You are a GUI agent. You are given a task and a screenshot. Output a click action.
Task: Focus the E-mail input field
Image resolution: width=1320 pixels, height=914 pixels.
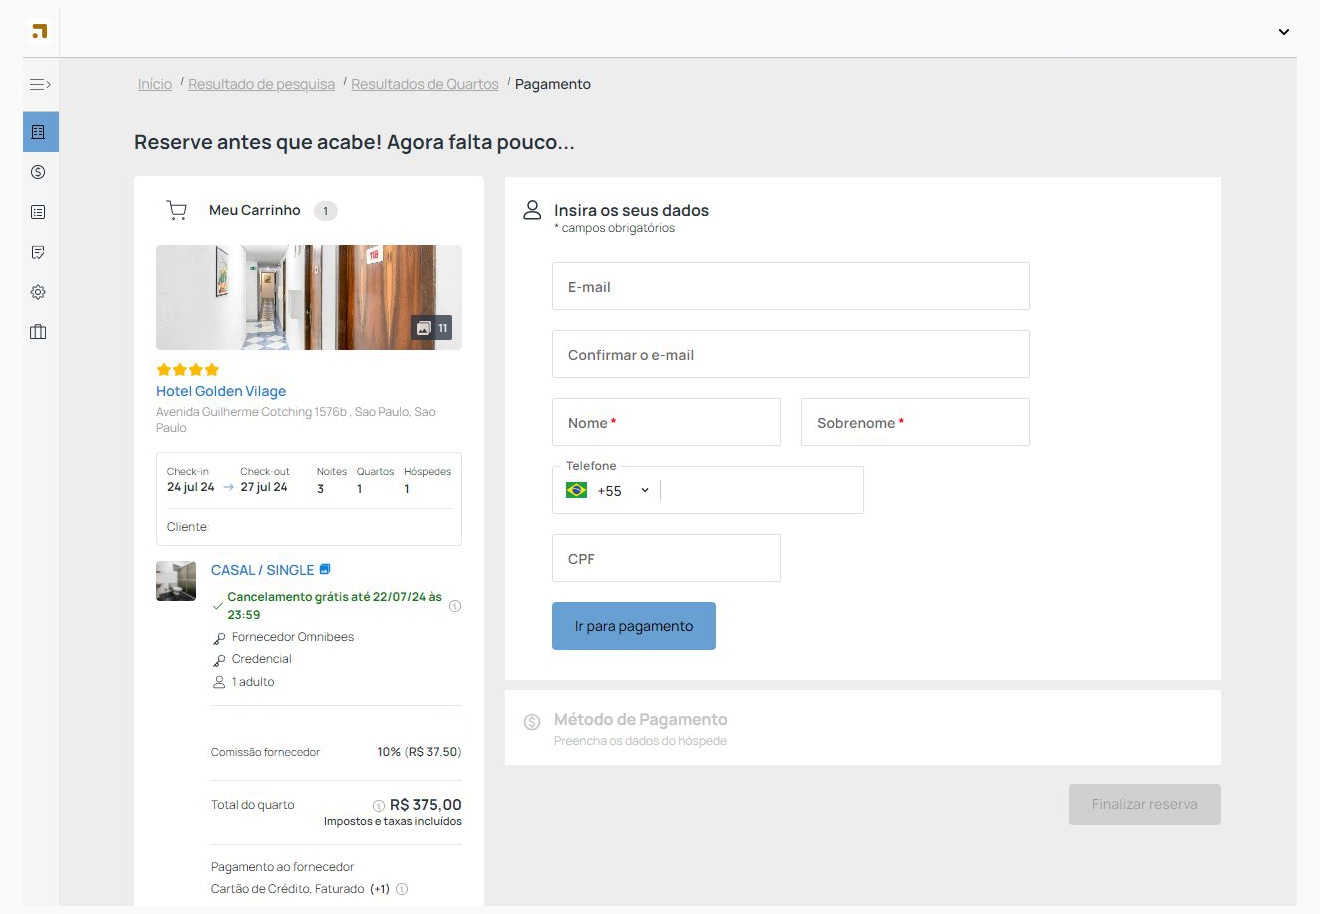[x=790, y=287]
